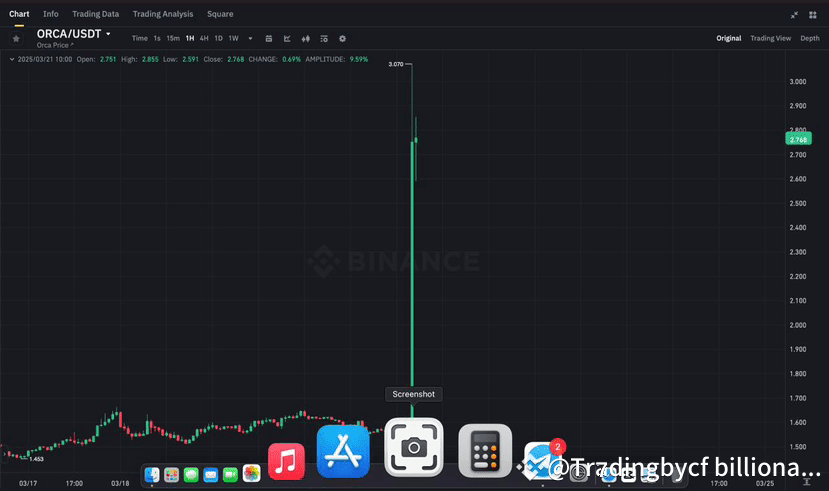829x491 pixels.
Task: Click the 2025/03/21 10:00 timestamp
Action: coord(45,59)
